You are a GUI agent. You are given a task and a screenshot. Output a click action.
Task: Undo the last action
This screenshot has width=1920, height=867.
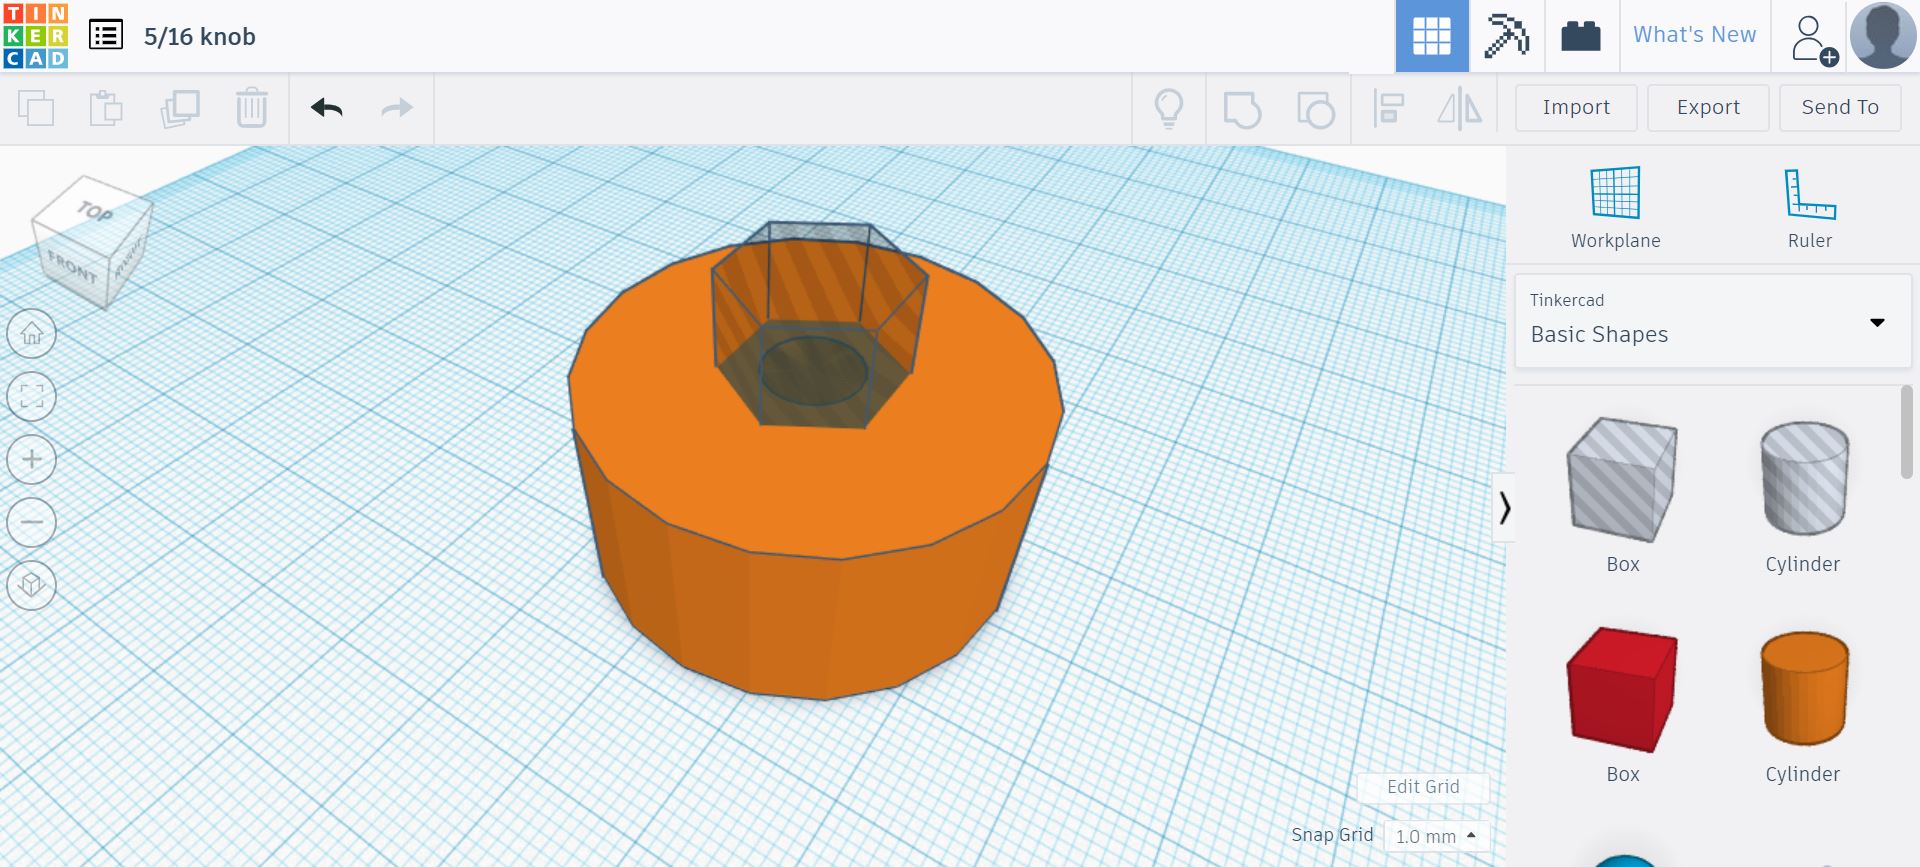327,108
